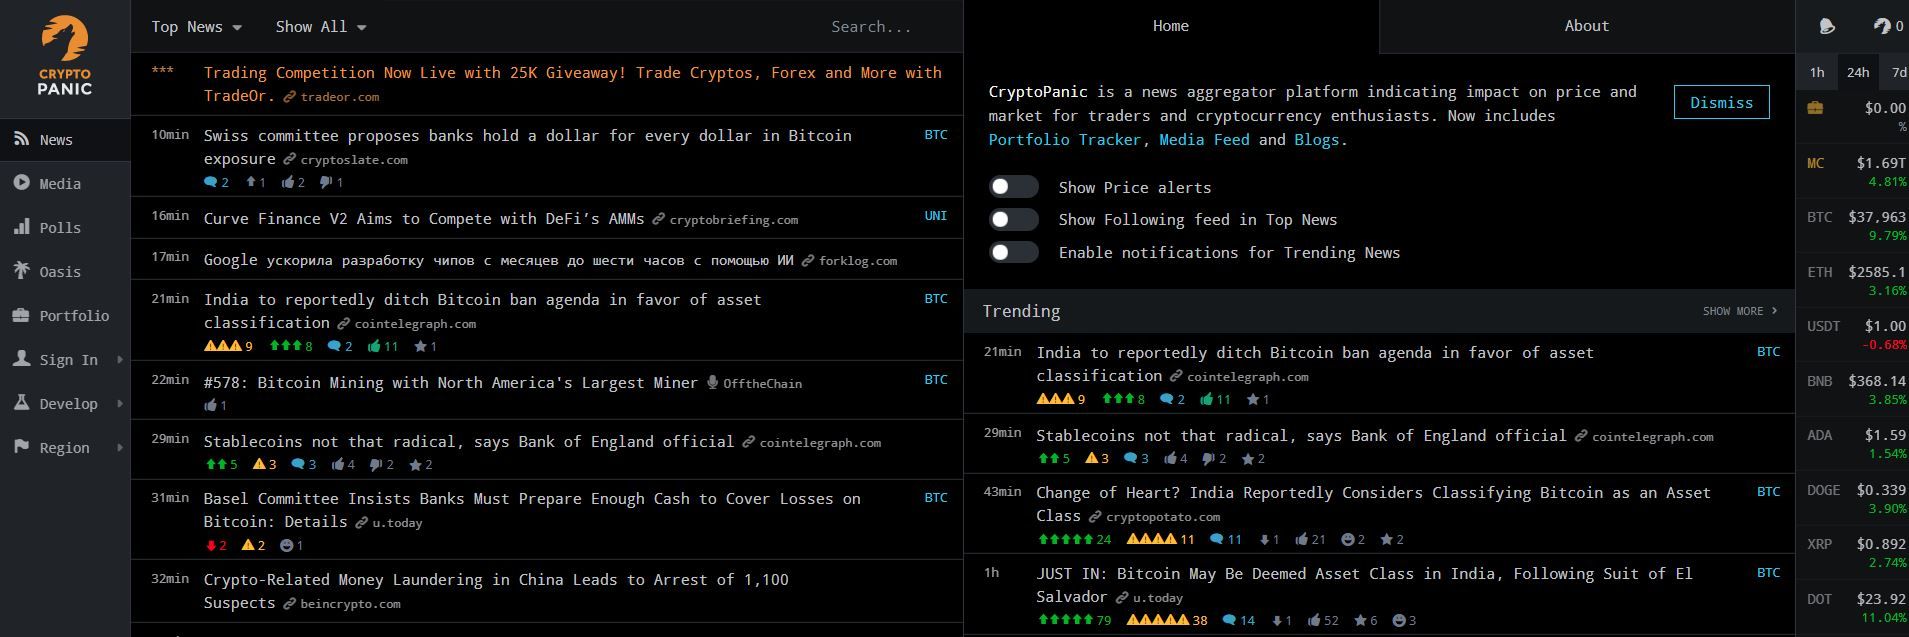Screen dimensions: 1909x637
Task: Dismiss the CryptoPanic intro message
Action: coord(1721,102)
